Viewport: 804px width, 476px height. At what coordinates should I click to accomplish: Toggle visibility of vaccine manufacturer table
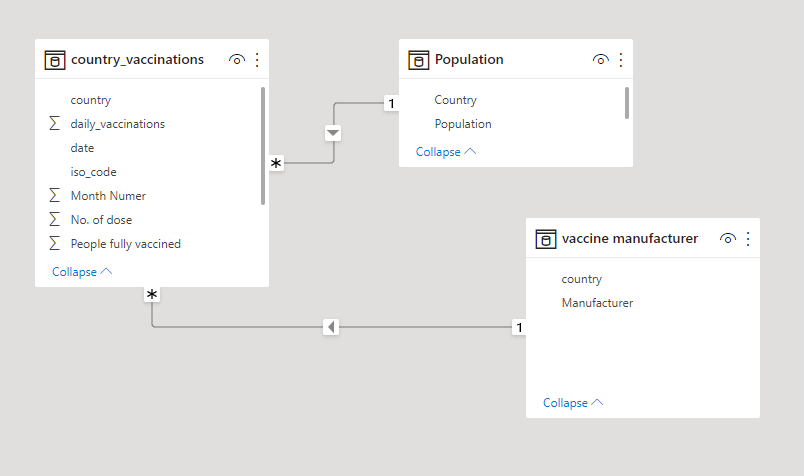click(x=728, y=239)
